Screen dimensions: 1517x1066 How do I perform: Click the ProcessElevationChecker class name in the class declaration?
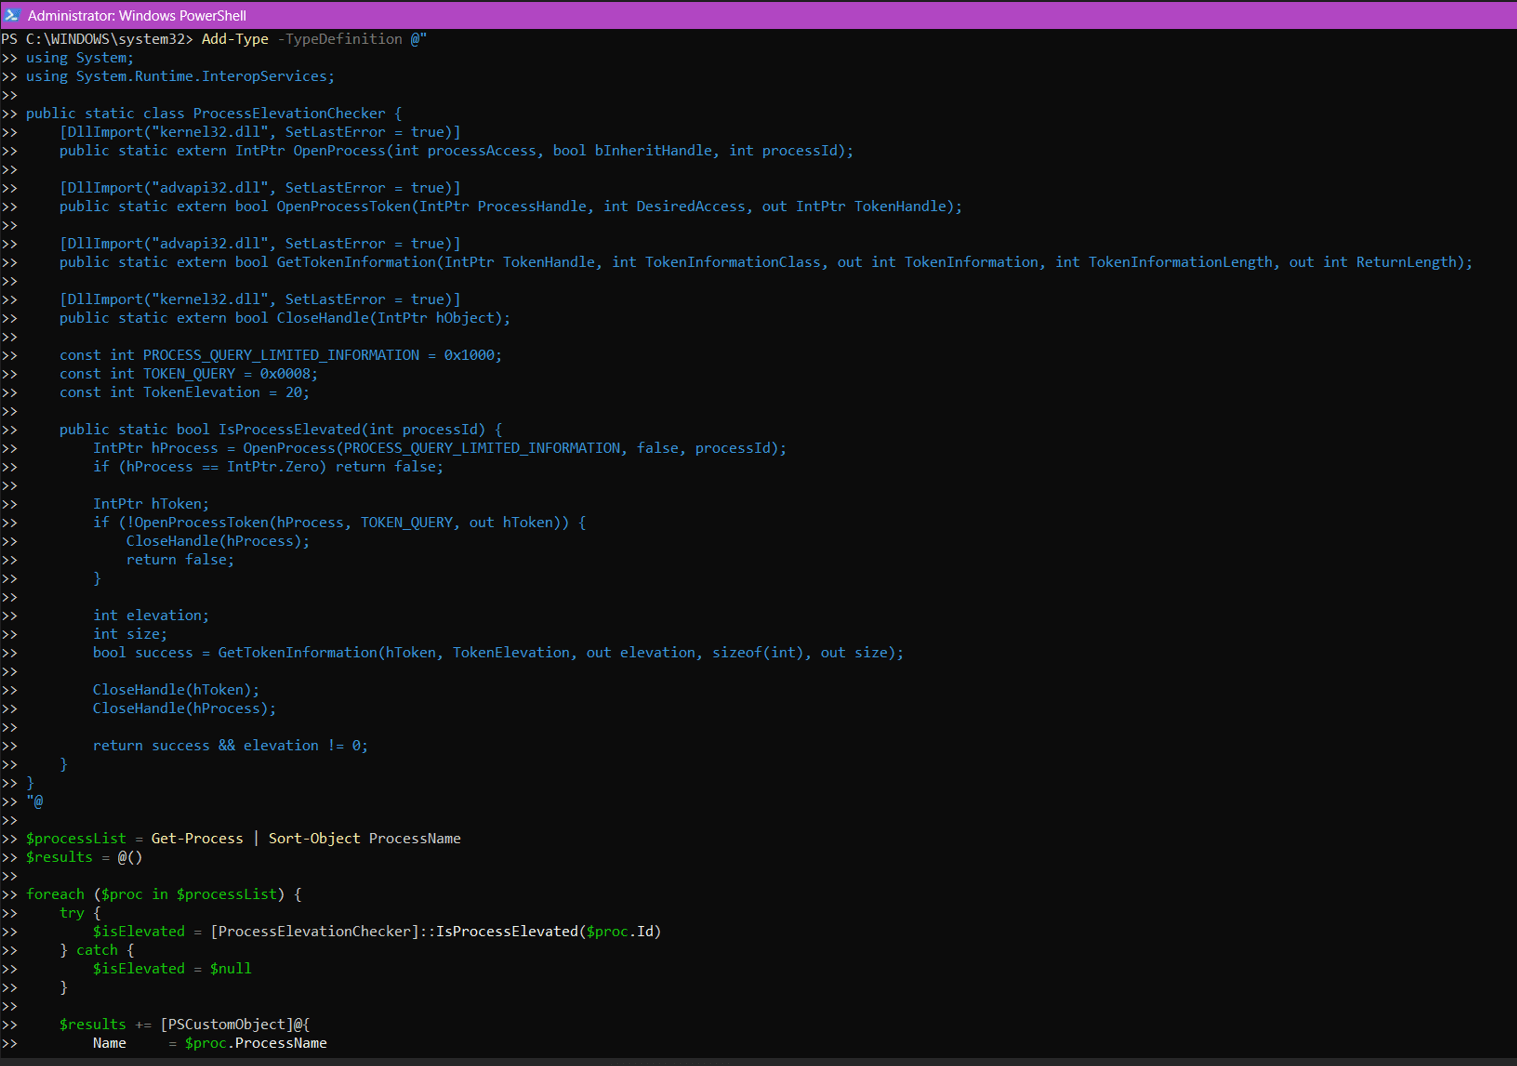coord(289,113)
